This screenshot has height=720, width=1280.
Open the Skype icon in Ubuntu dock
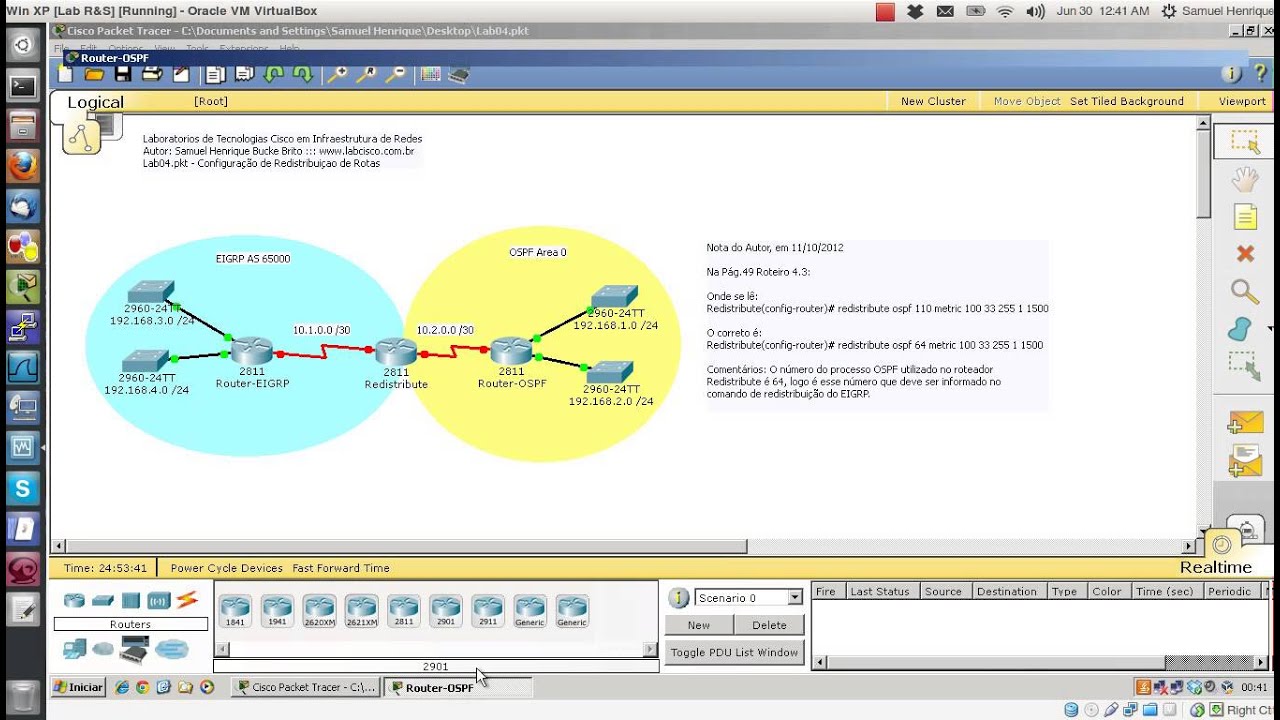tap(22, 488)
